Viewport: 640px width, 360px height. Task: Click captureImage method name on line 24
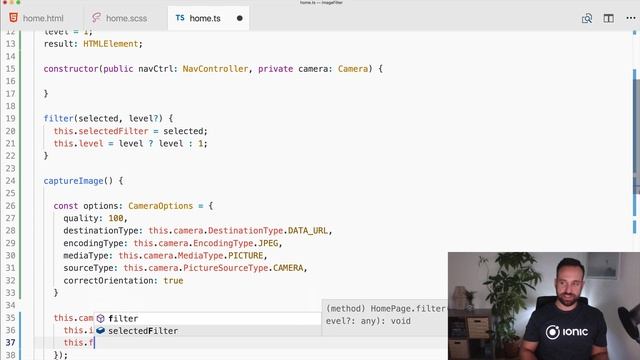73,181
